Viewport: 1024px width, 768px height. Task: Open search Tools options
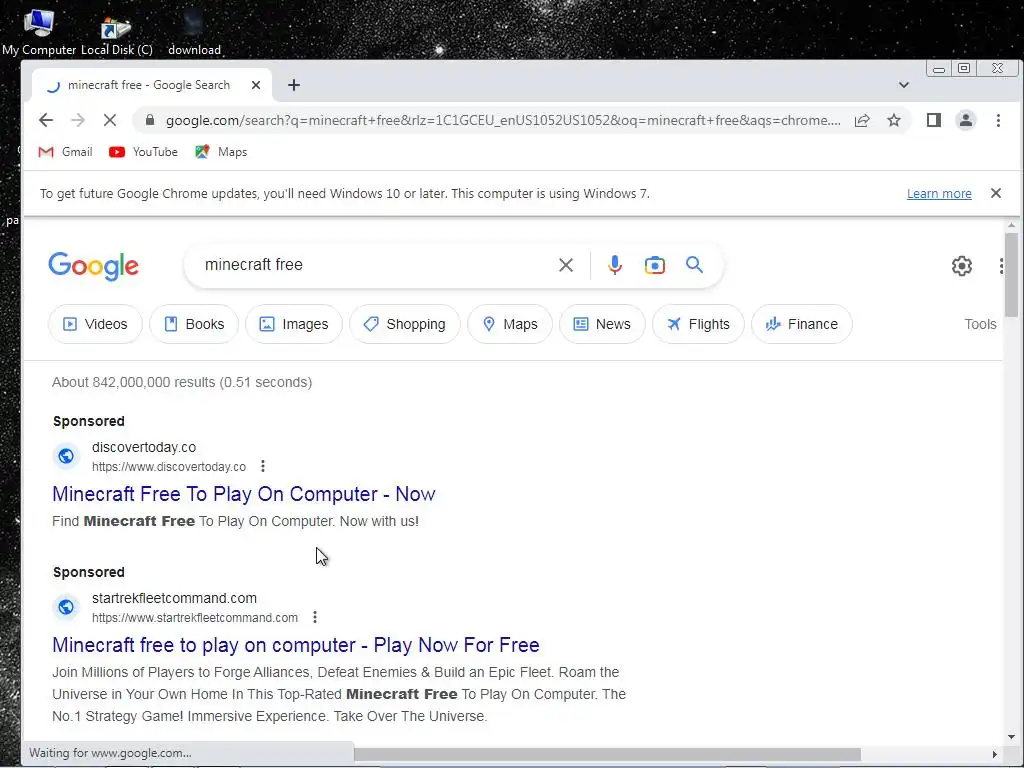[x=980, y=325]
